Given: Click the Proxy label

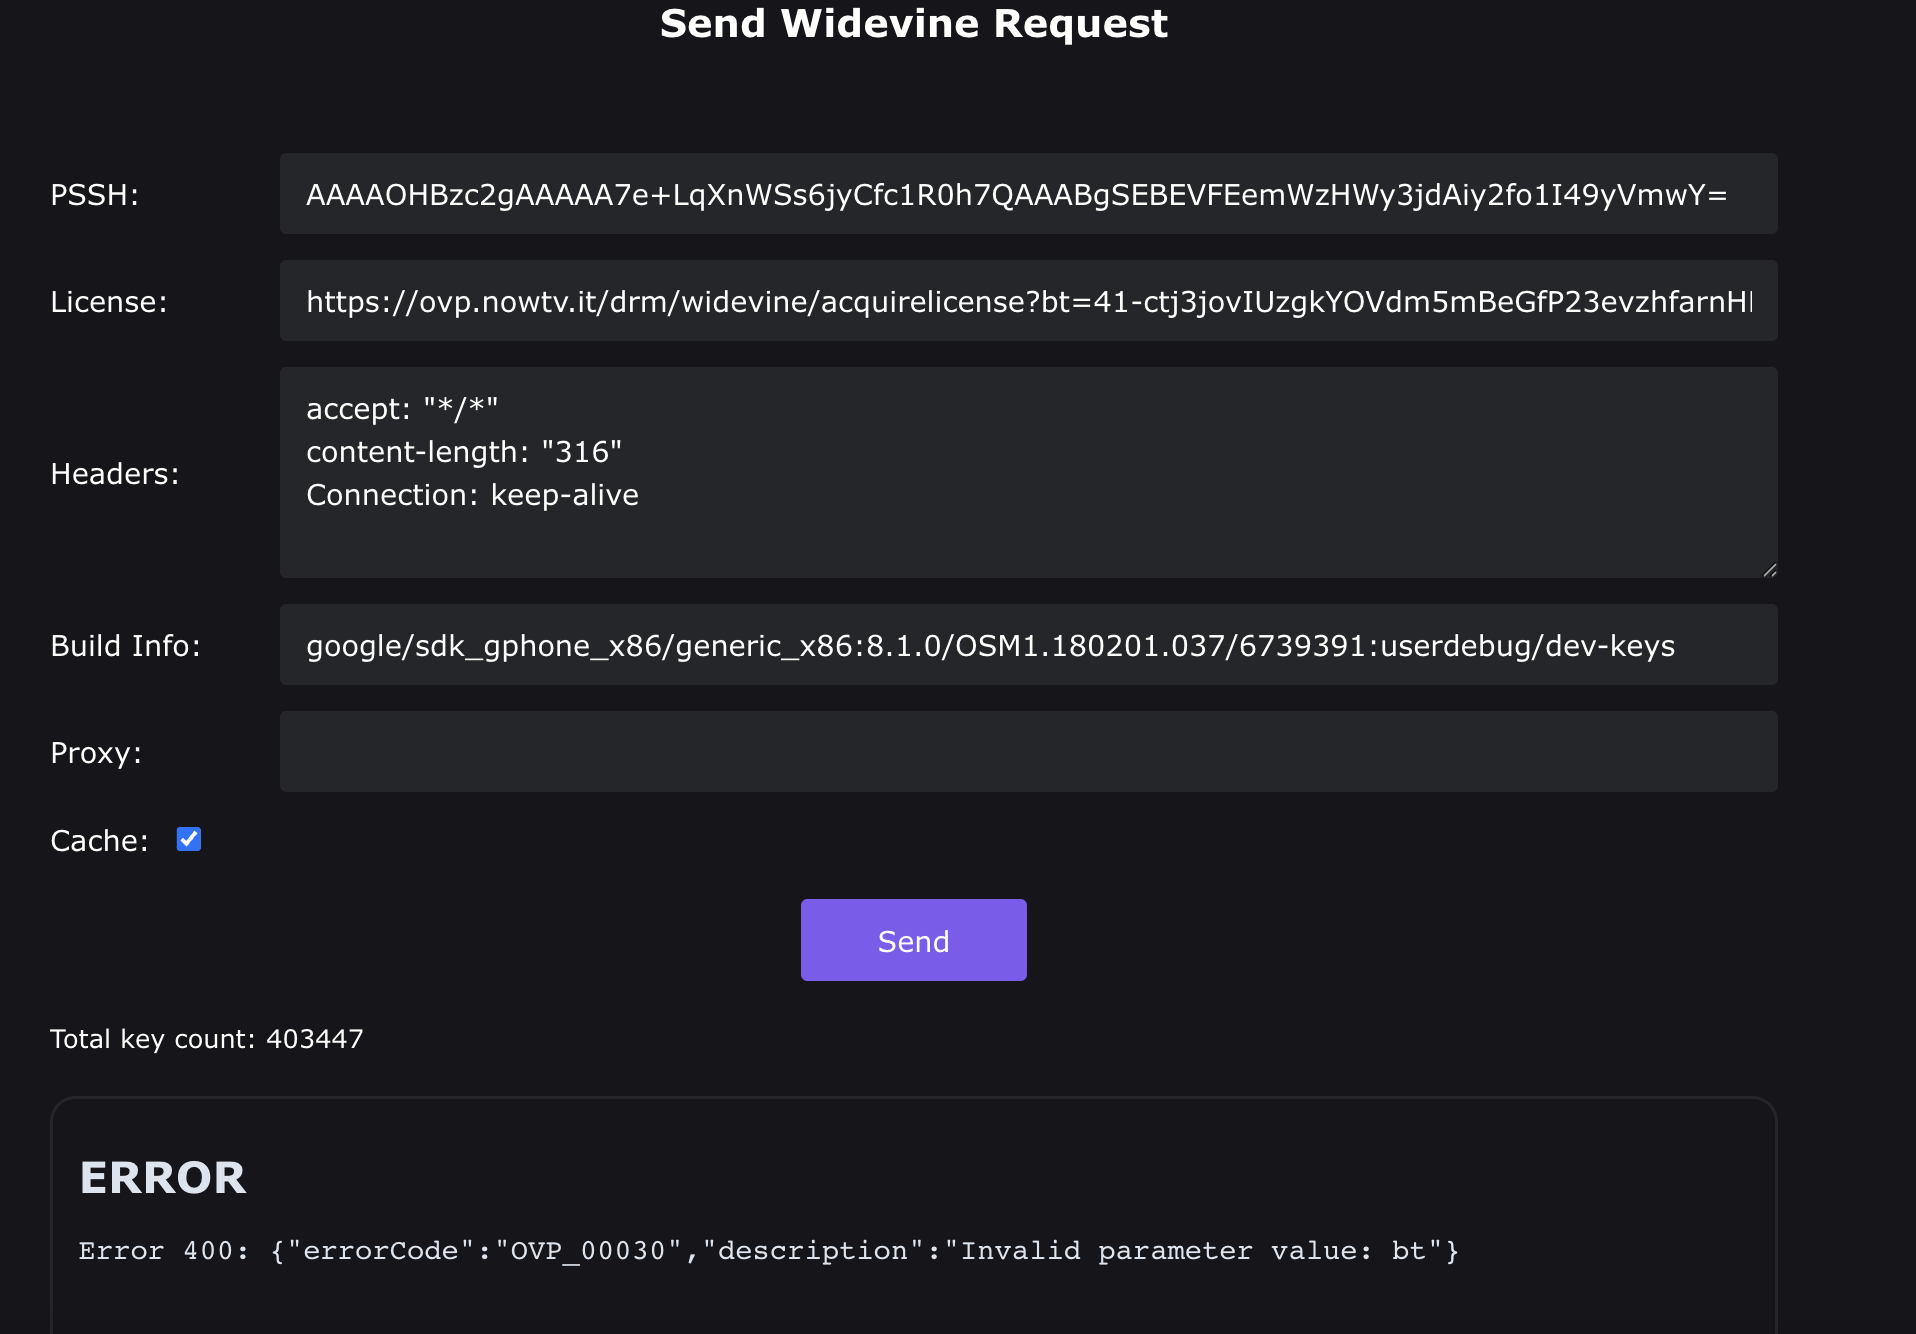Looking at the screenshot, I should tap(96, 752).
